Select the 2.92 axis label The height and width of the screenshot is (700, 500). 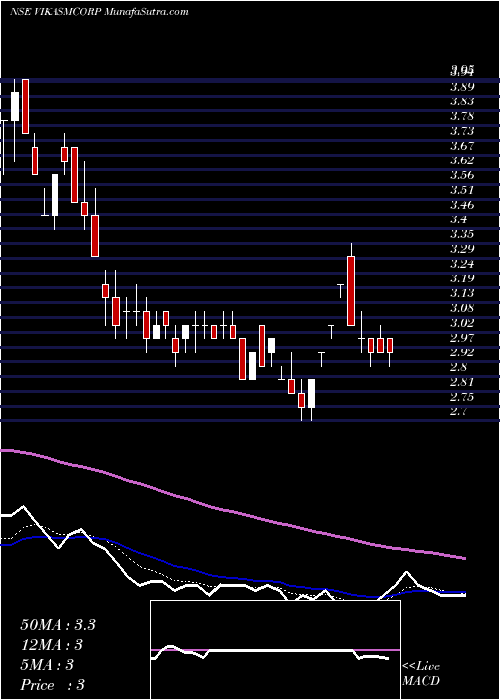(462, 352)
